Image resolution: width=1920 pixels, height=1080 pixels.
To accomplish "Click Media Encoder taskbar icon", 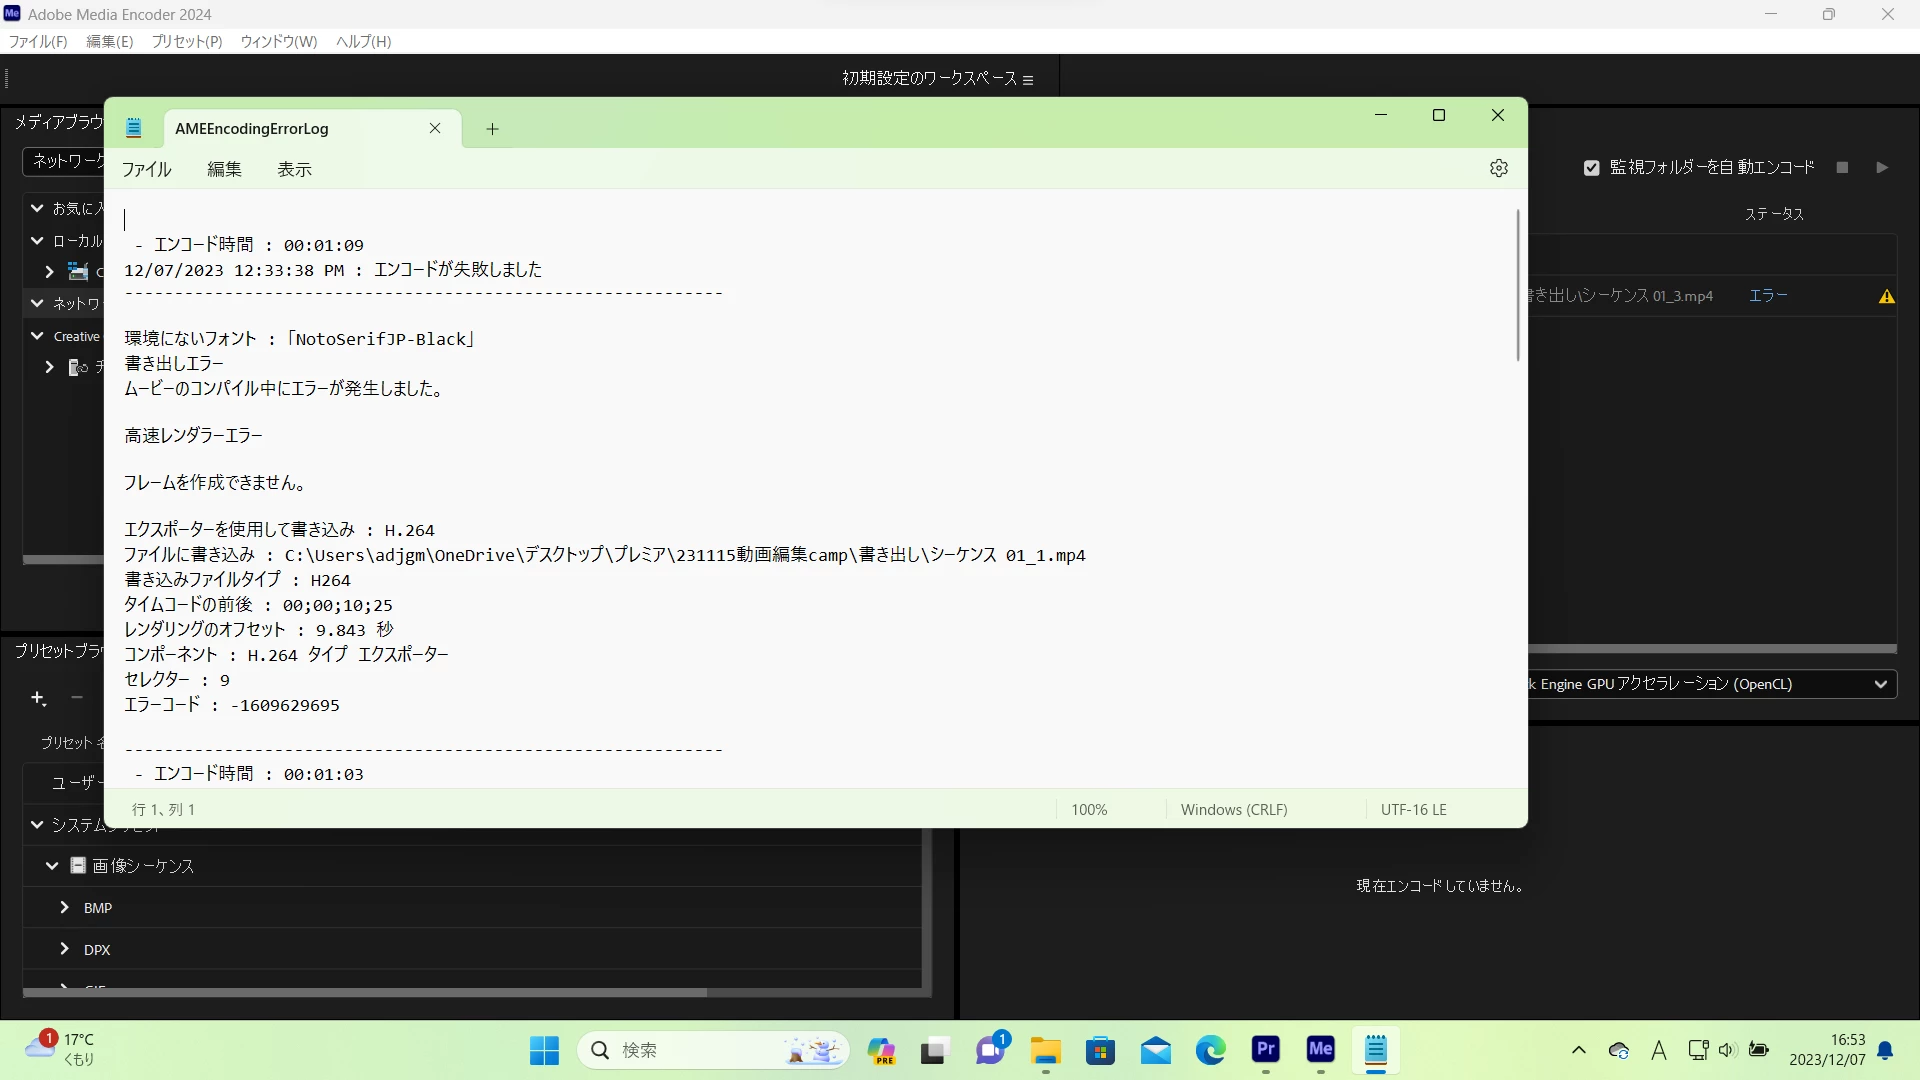I will tap(1320, 1050).
